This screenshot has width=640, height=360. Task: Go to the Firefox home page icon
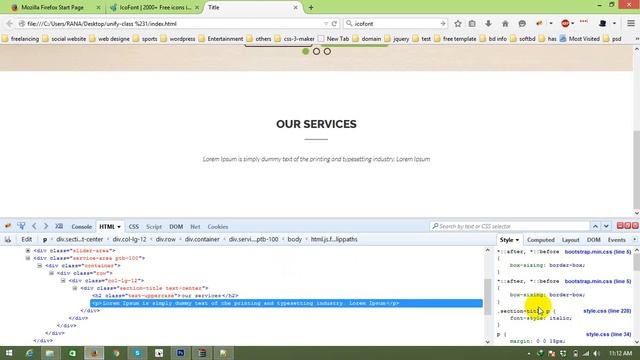pos(505,24)
